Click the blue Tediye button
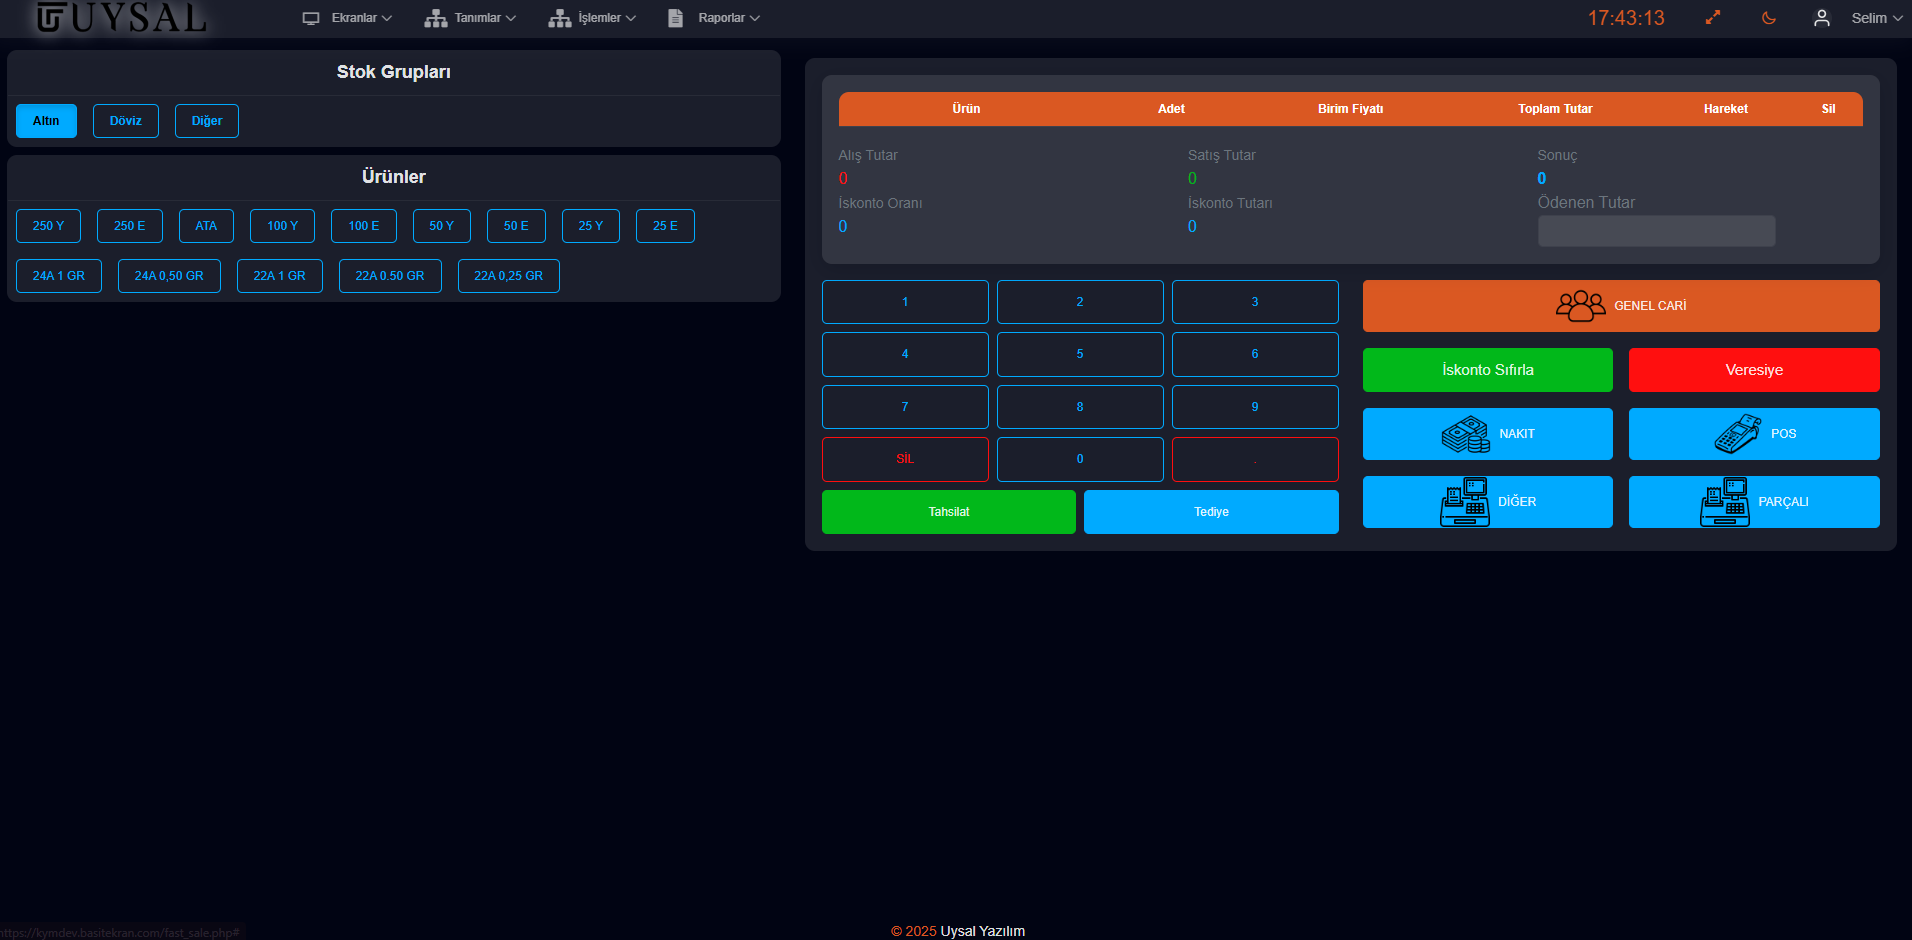This screenshot has width=1912, height=940. pos(1211,512)
